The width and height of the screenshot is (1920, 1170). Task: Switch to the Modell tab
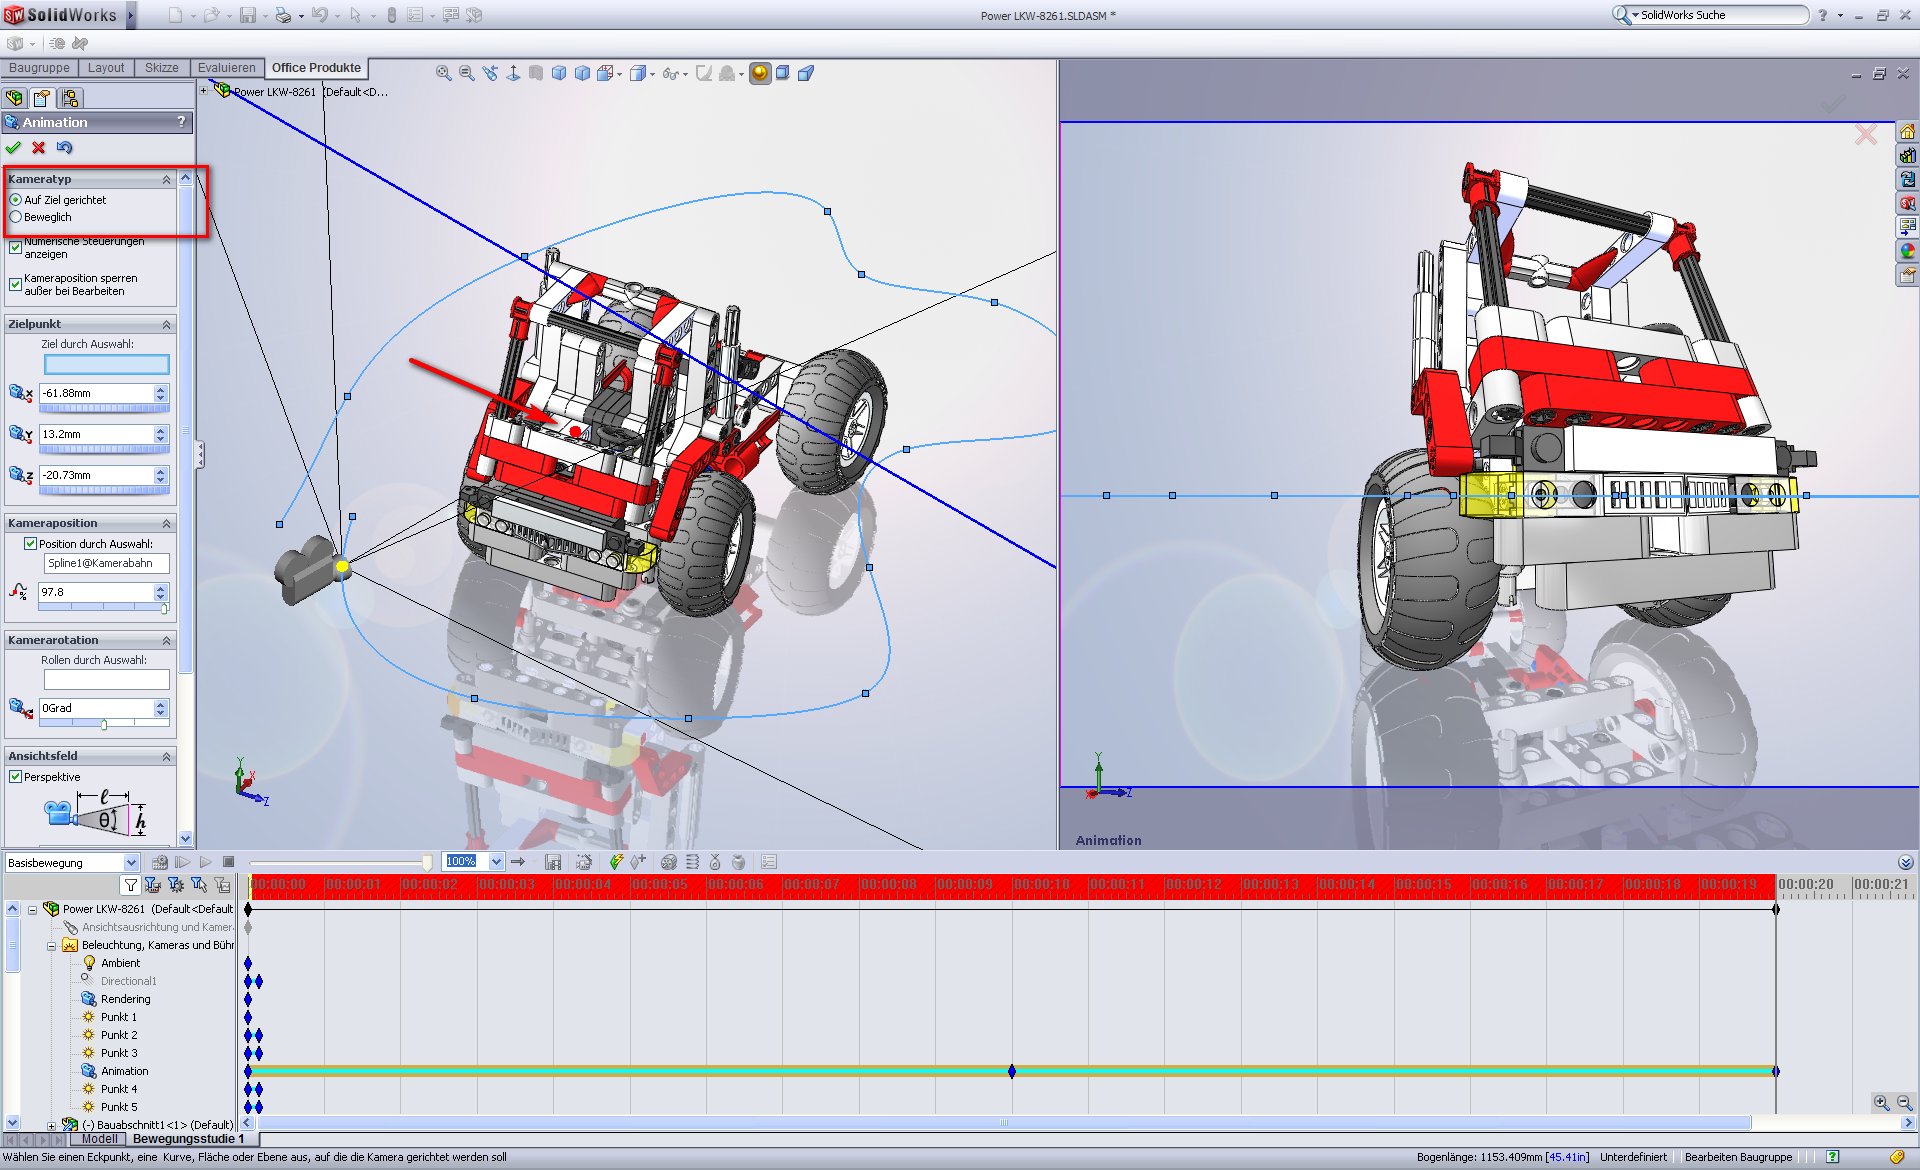99,1139
